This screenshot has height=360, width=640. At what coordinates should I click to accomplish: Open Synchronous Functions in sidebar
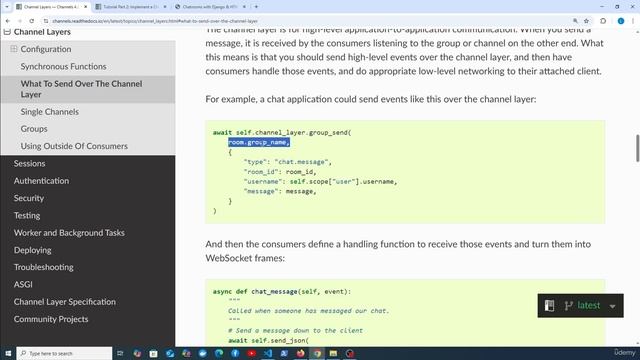coord(63,66)
